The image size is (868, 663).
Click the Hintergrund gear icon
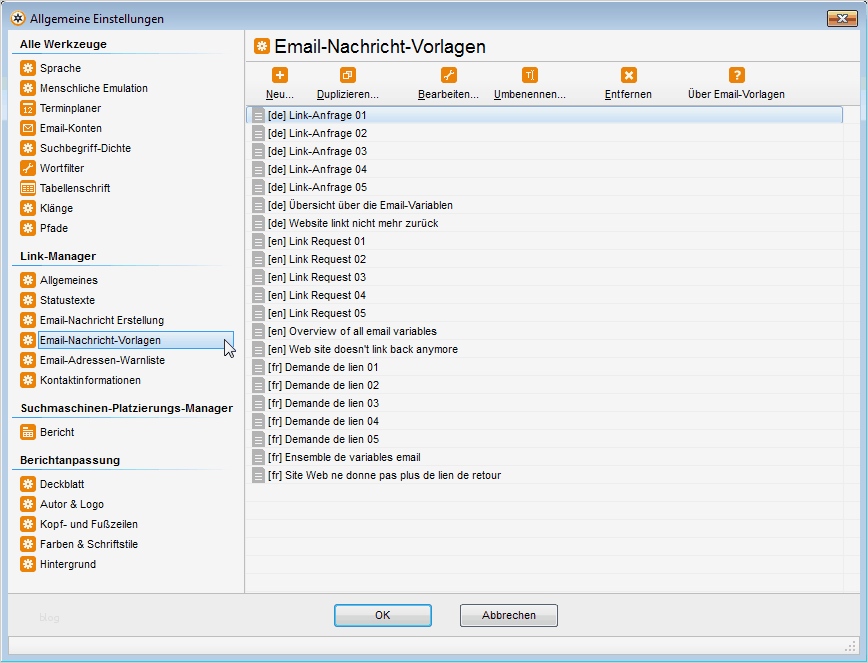tap(28, 564)
